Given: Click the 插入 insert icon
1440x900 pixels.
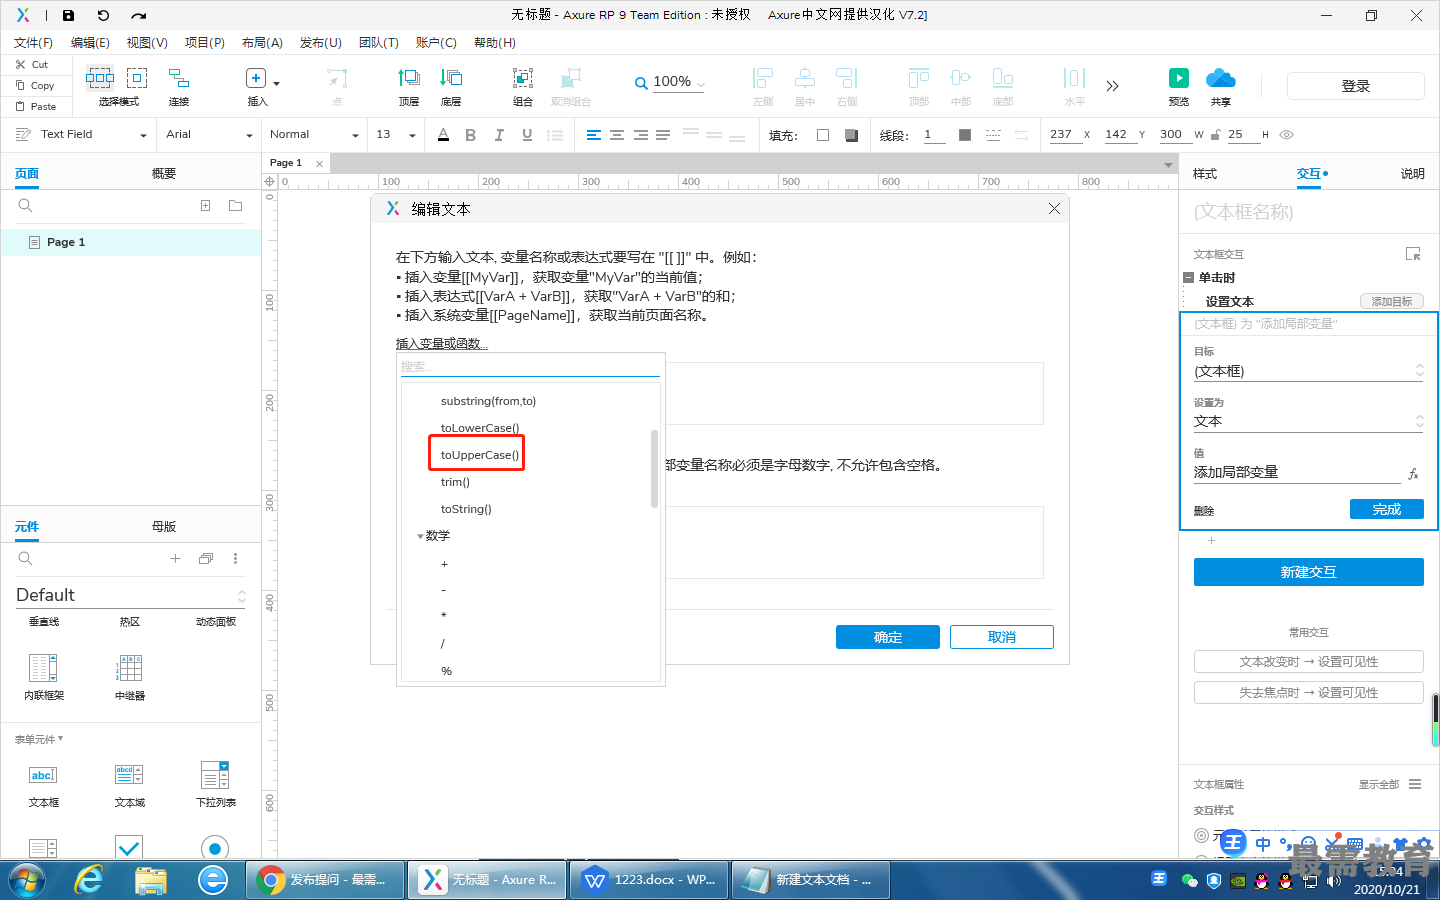Looking at the screenshot, I should (256, 78).
